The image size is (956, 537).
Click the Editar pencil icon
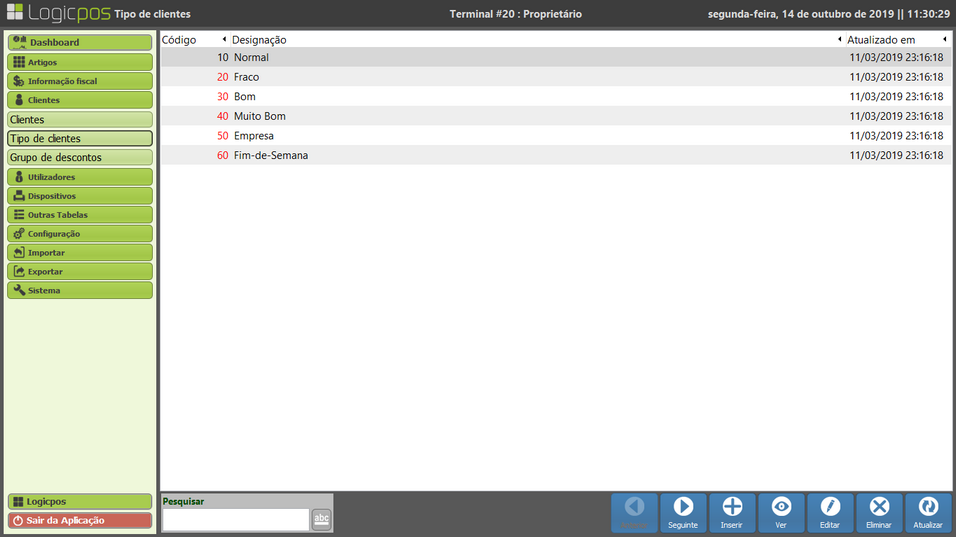830,512
